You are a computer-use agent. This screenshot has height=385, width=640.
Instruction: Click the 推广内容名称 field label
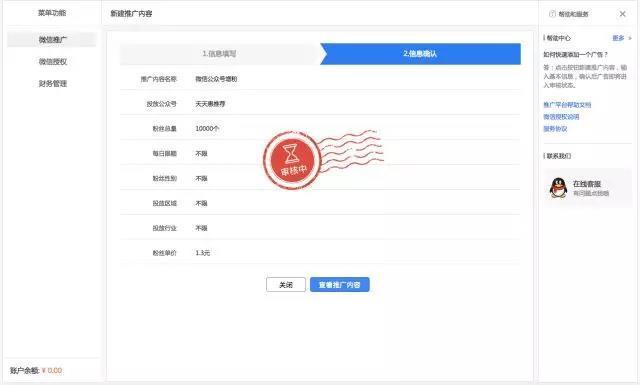(158, 79)
